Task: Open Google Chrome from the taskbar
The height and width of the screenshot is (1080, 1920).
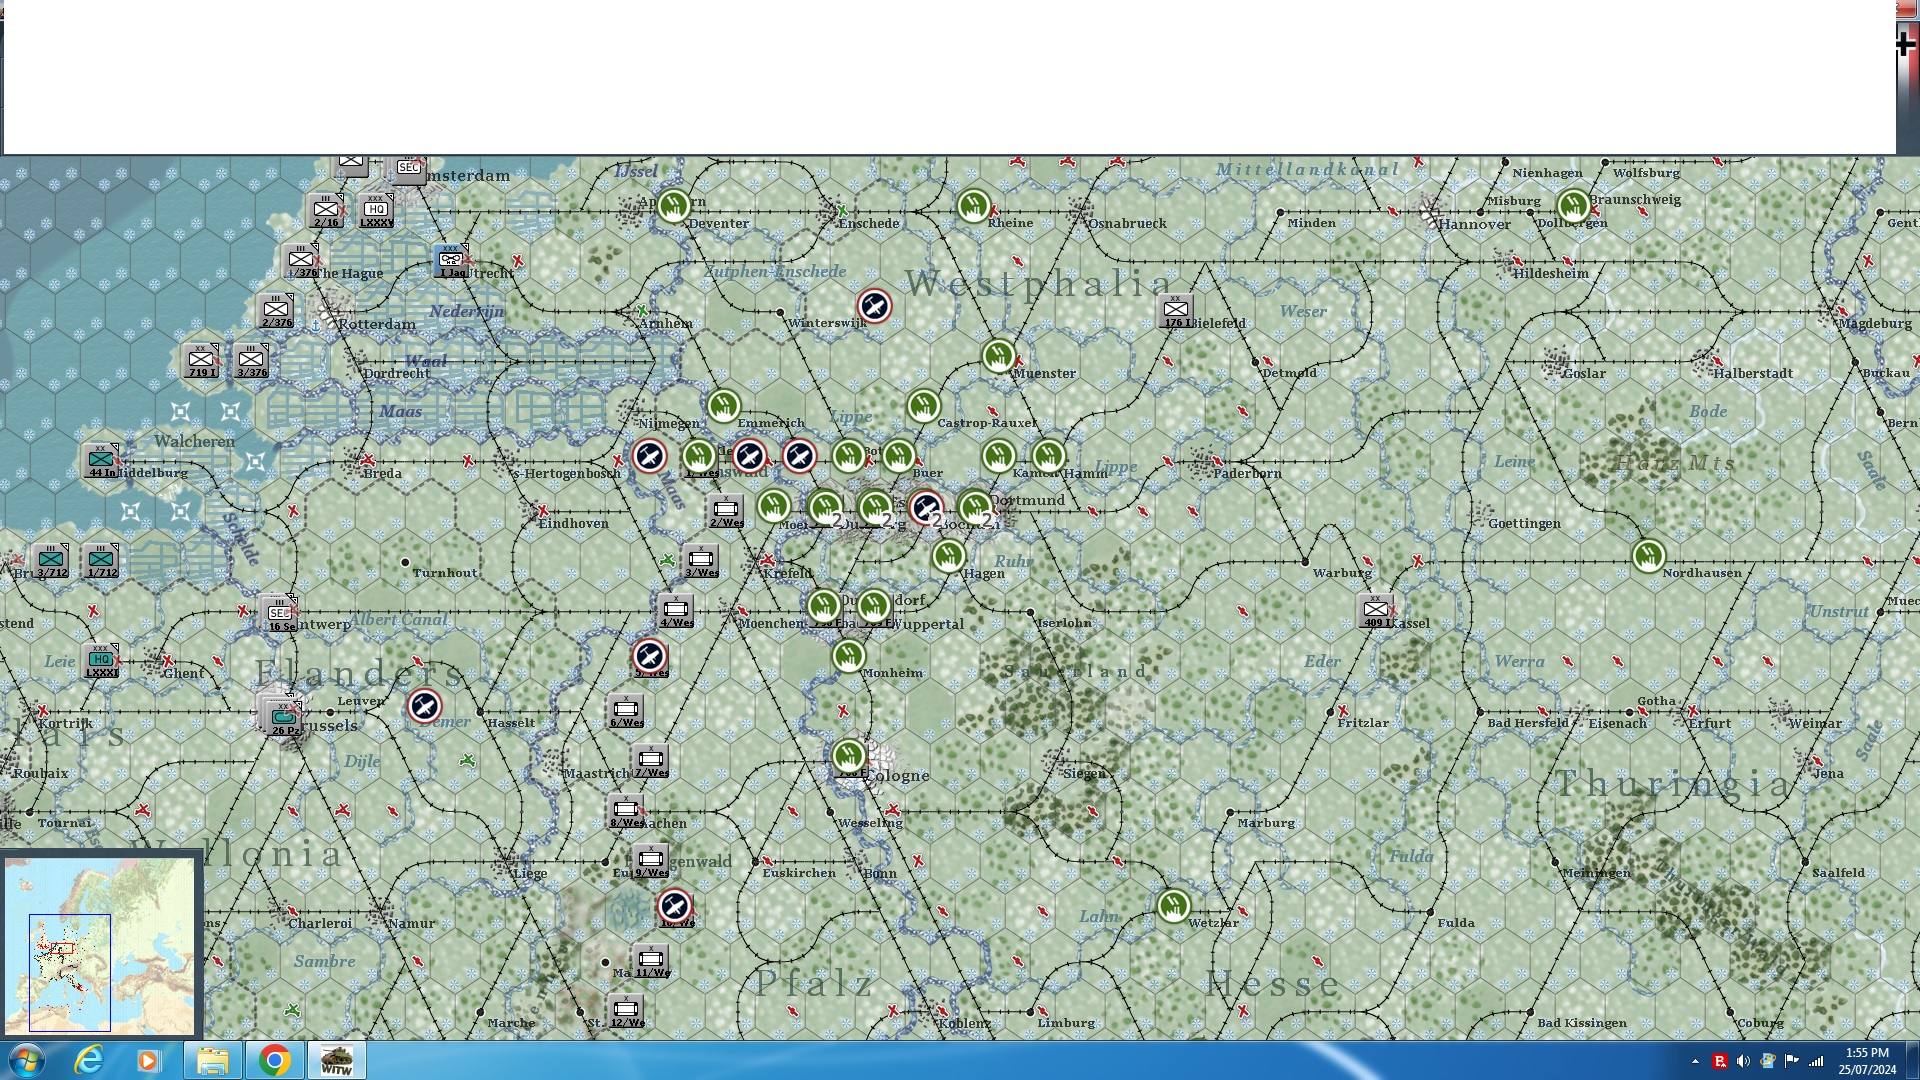Action: click(274, 1060)
